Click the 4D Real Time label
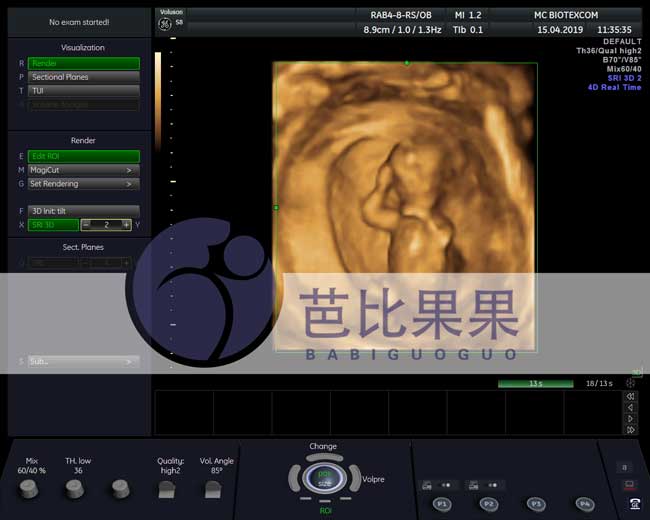Viewport: 650px width, 520px height. click(x=614, y=87)
